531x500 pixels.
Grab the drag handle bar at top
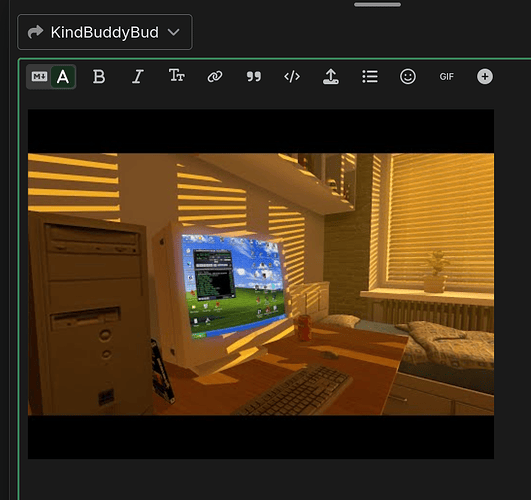coord(377,4)
